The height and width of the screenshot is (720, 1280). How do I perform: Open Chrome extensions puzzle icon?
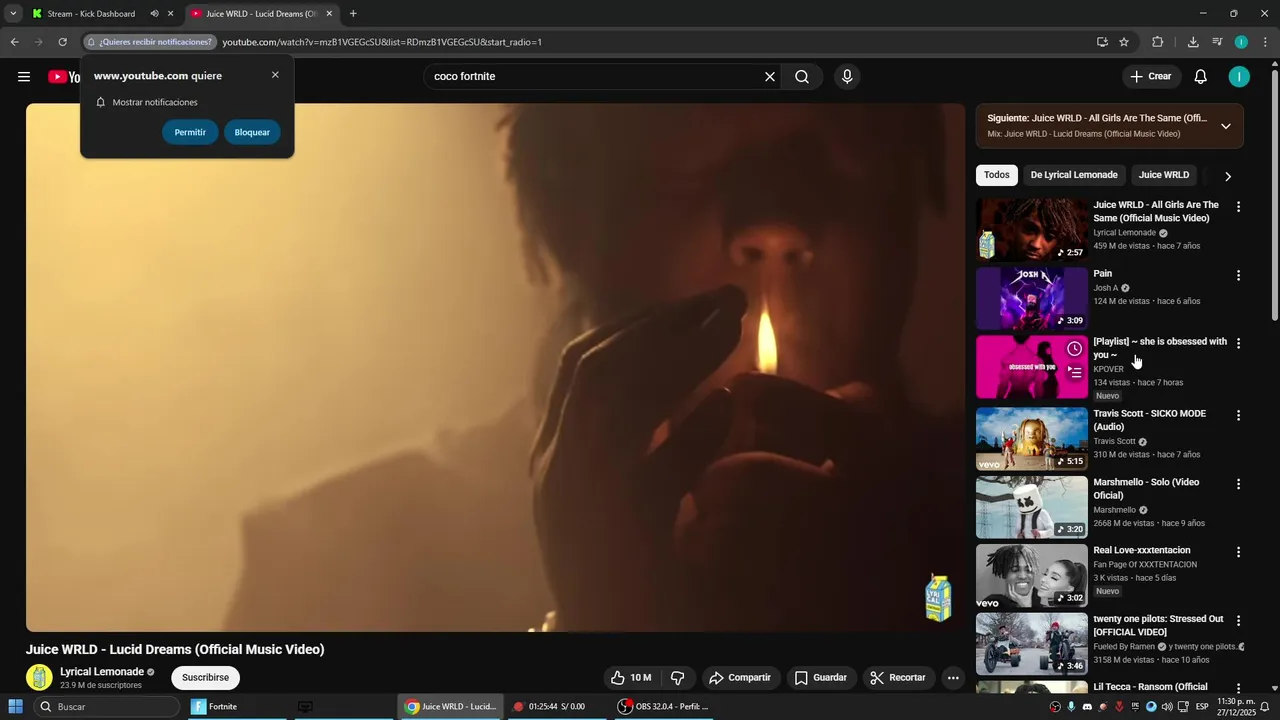click(x=1158, y=42)
